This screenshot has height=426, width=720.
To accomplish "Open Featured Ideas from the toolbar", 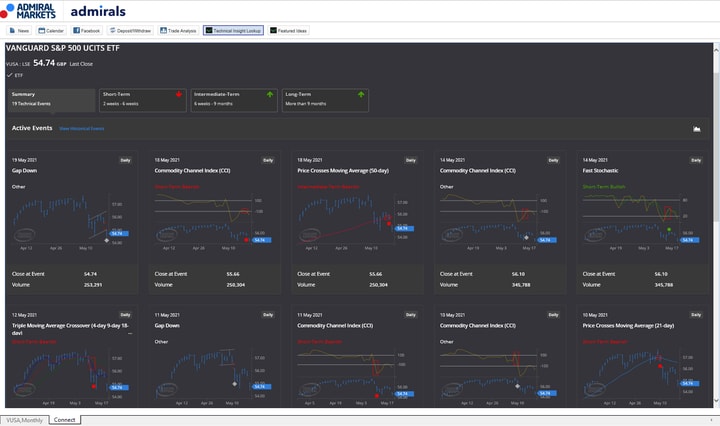I will [x=288, y=31].
